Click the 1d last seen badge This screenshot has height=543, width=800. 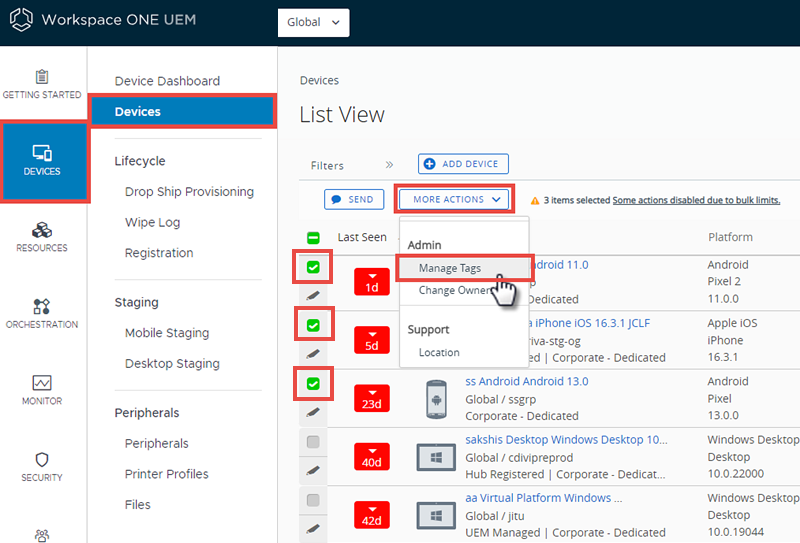point(372,282)
